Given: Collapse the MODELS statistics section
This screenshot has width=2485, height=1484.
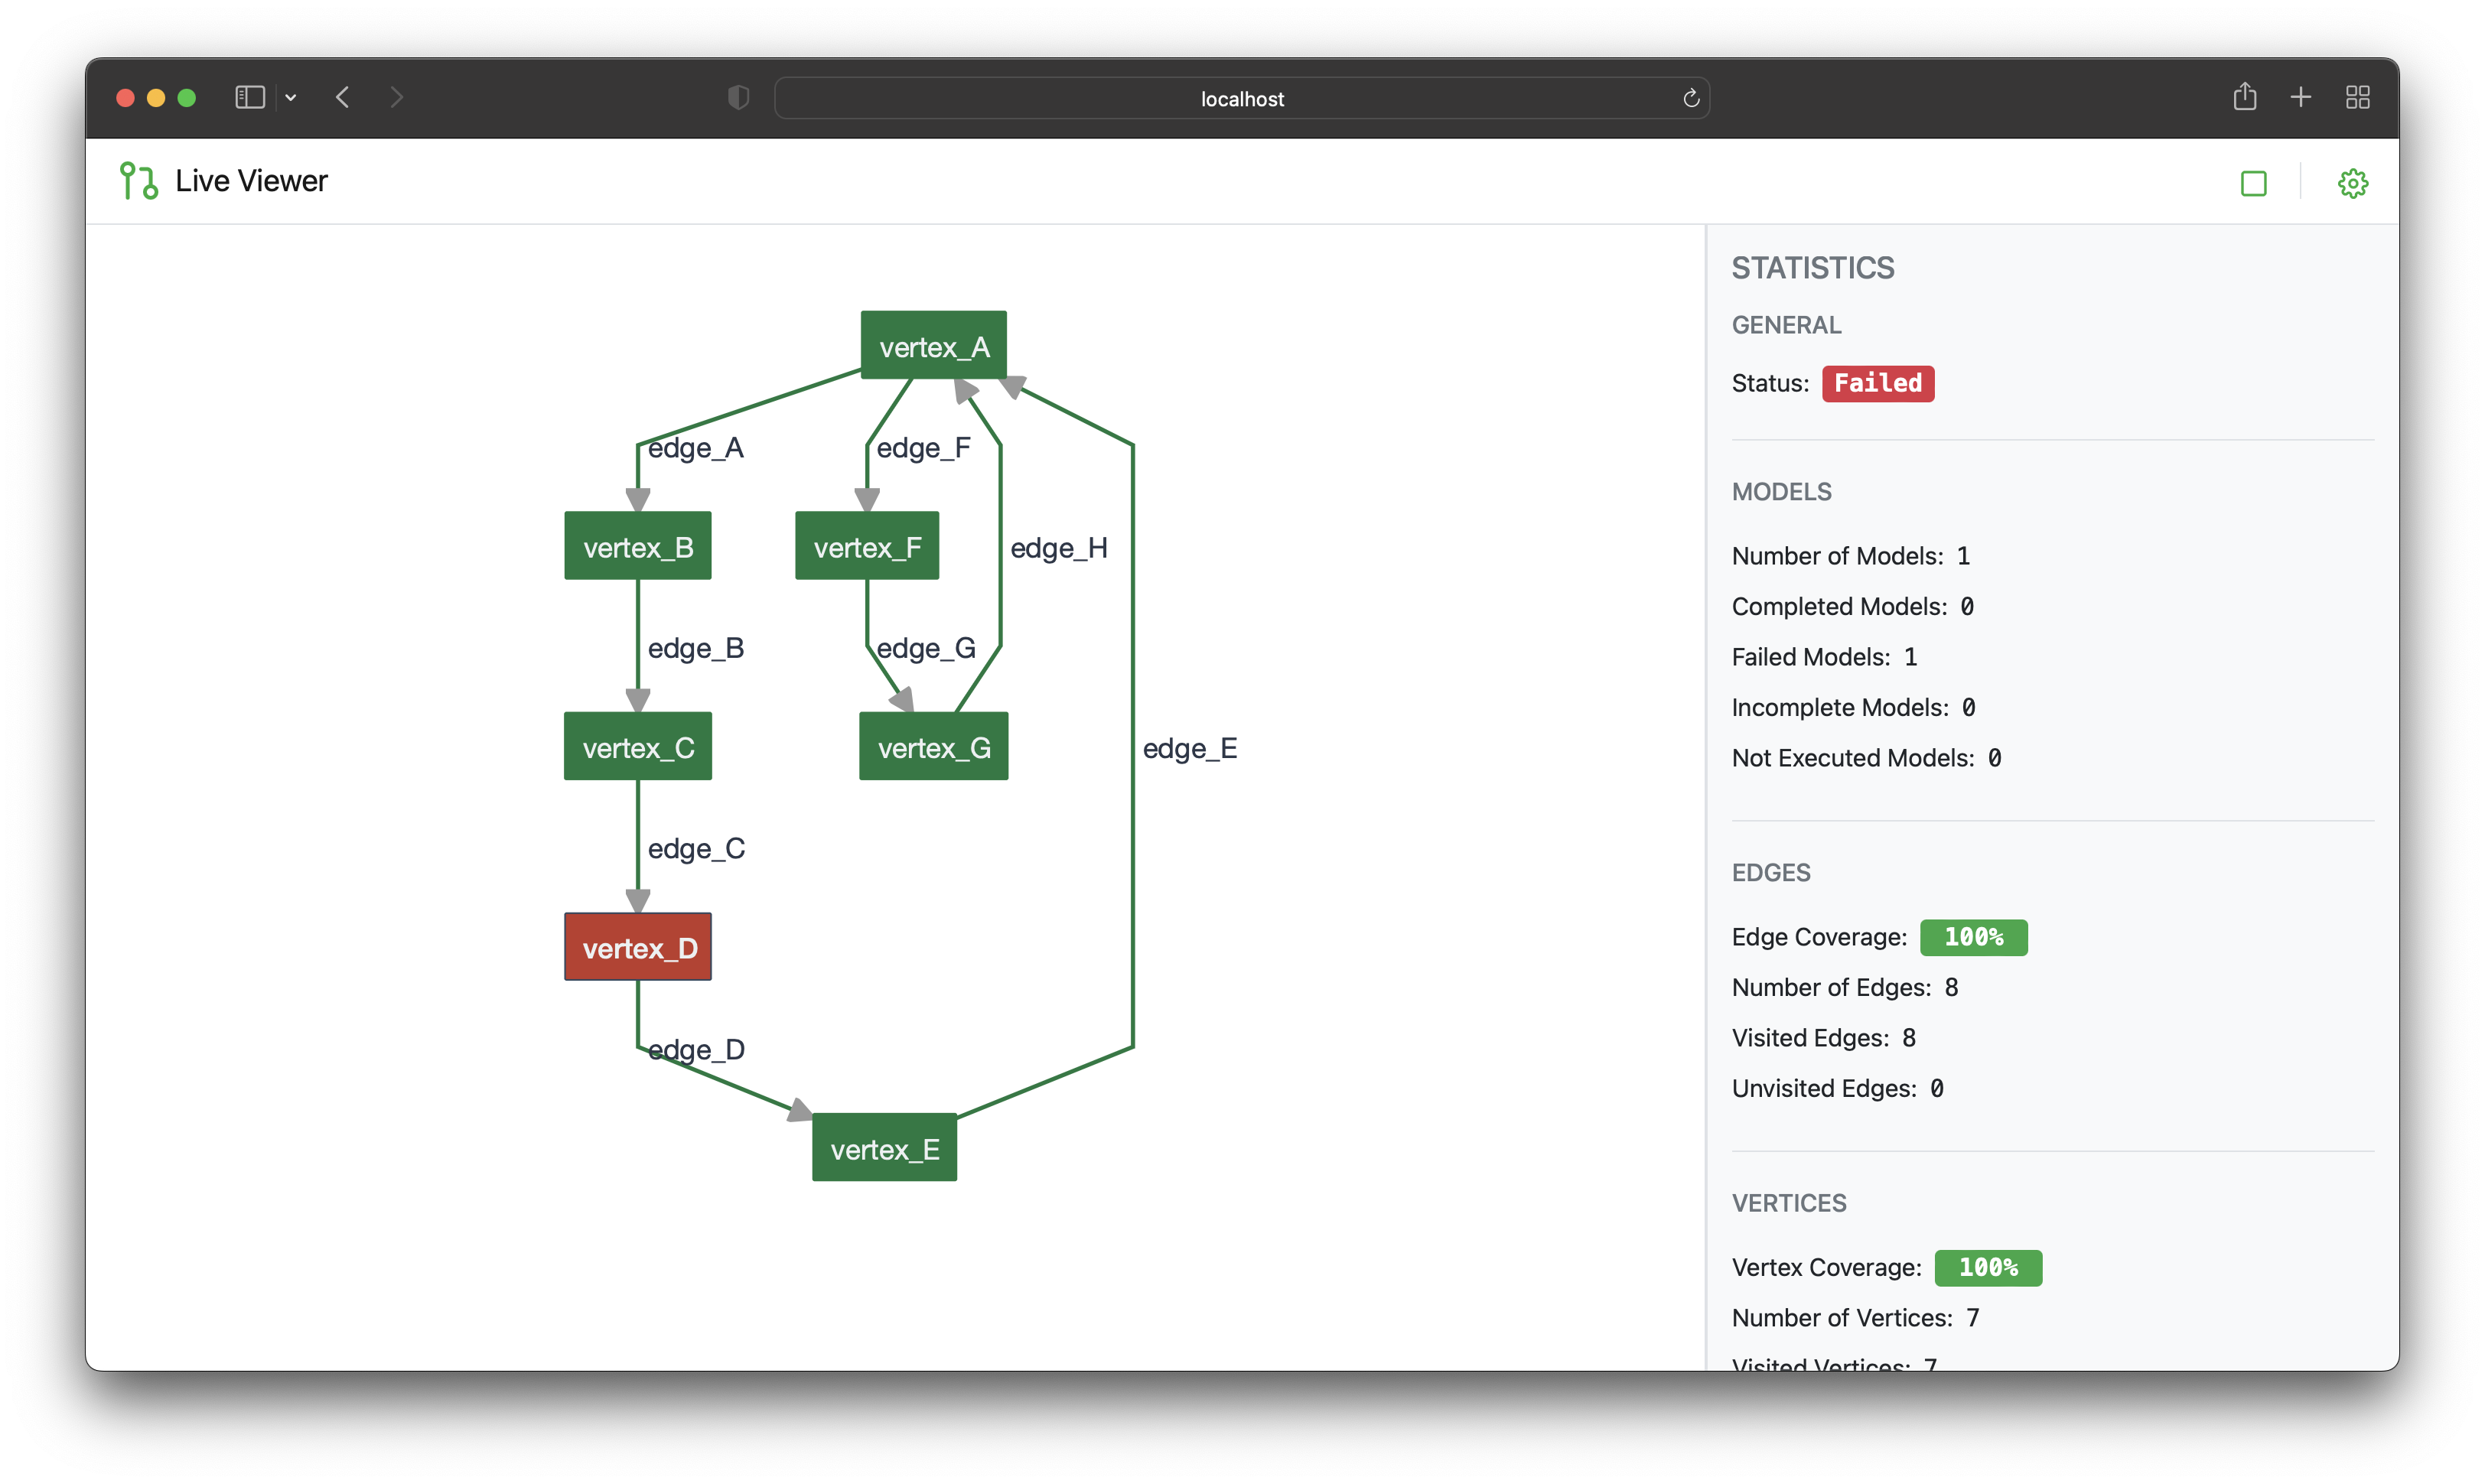Looking at the screenshot, I should coord(1781,491).
